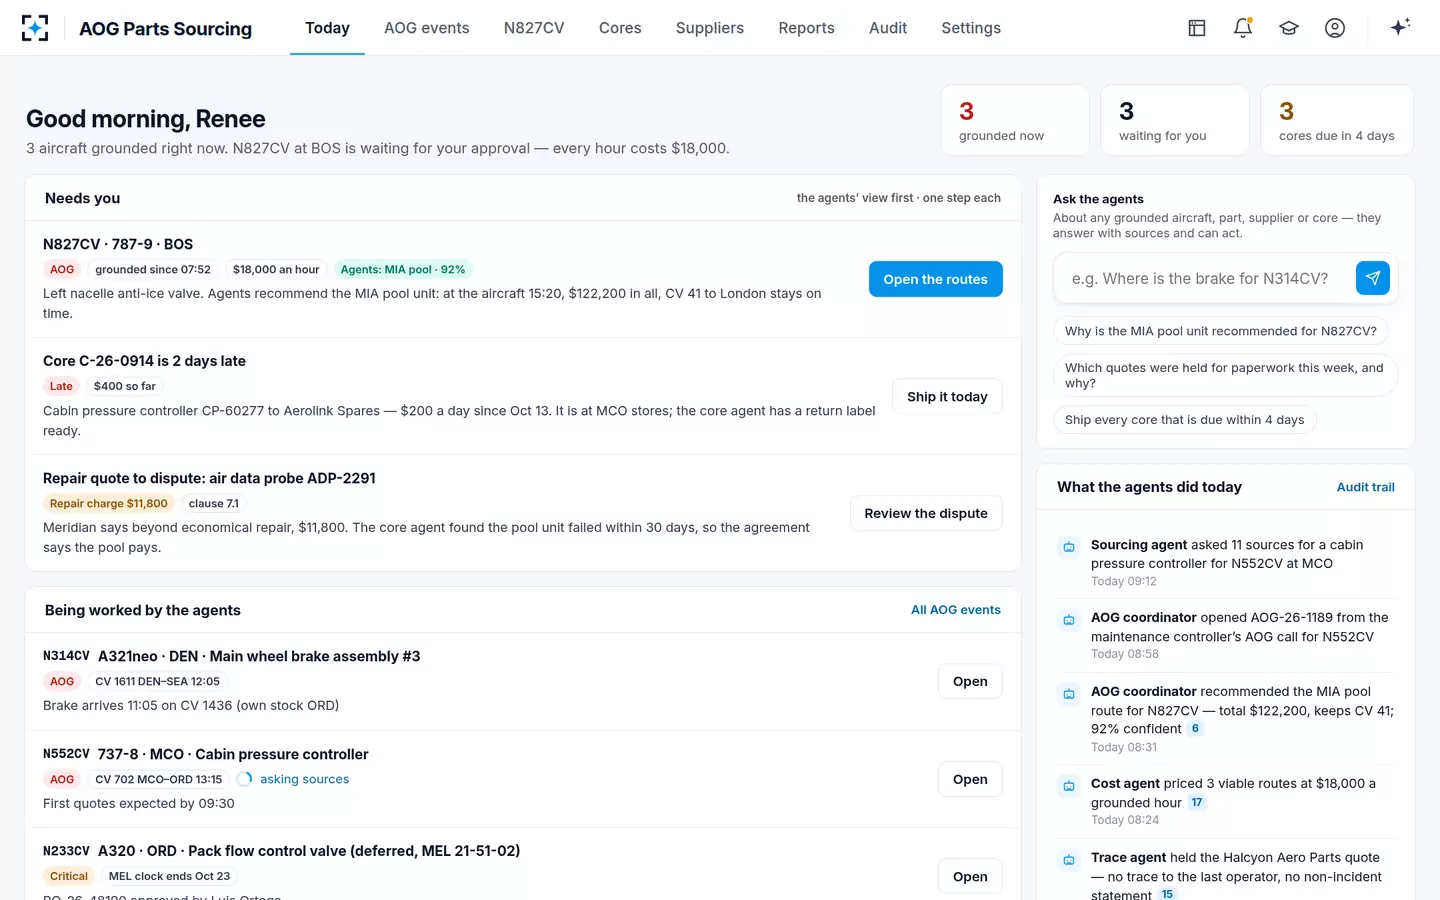Click the spinner next to asking sources

[x=244, y=779]
